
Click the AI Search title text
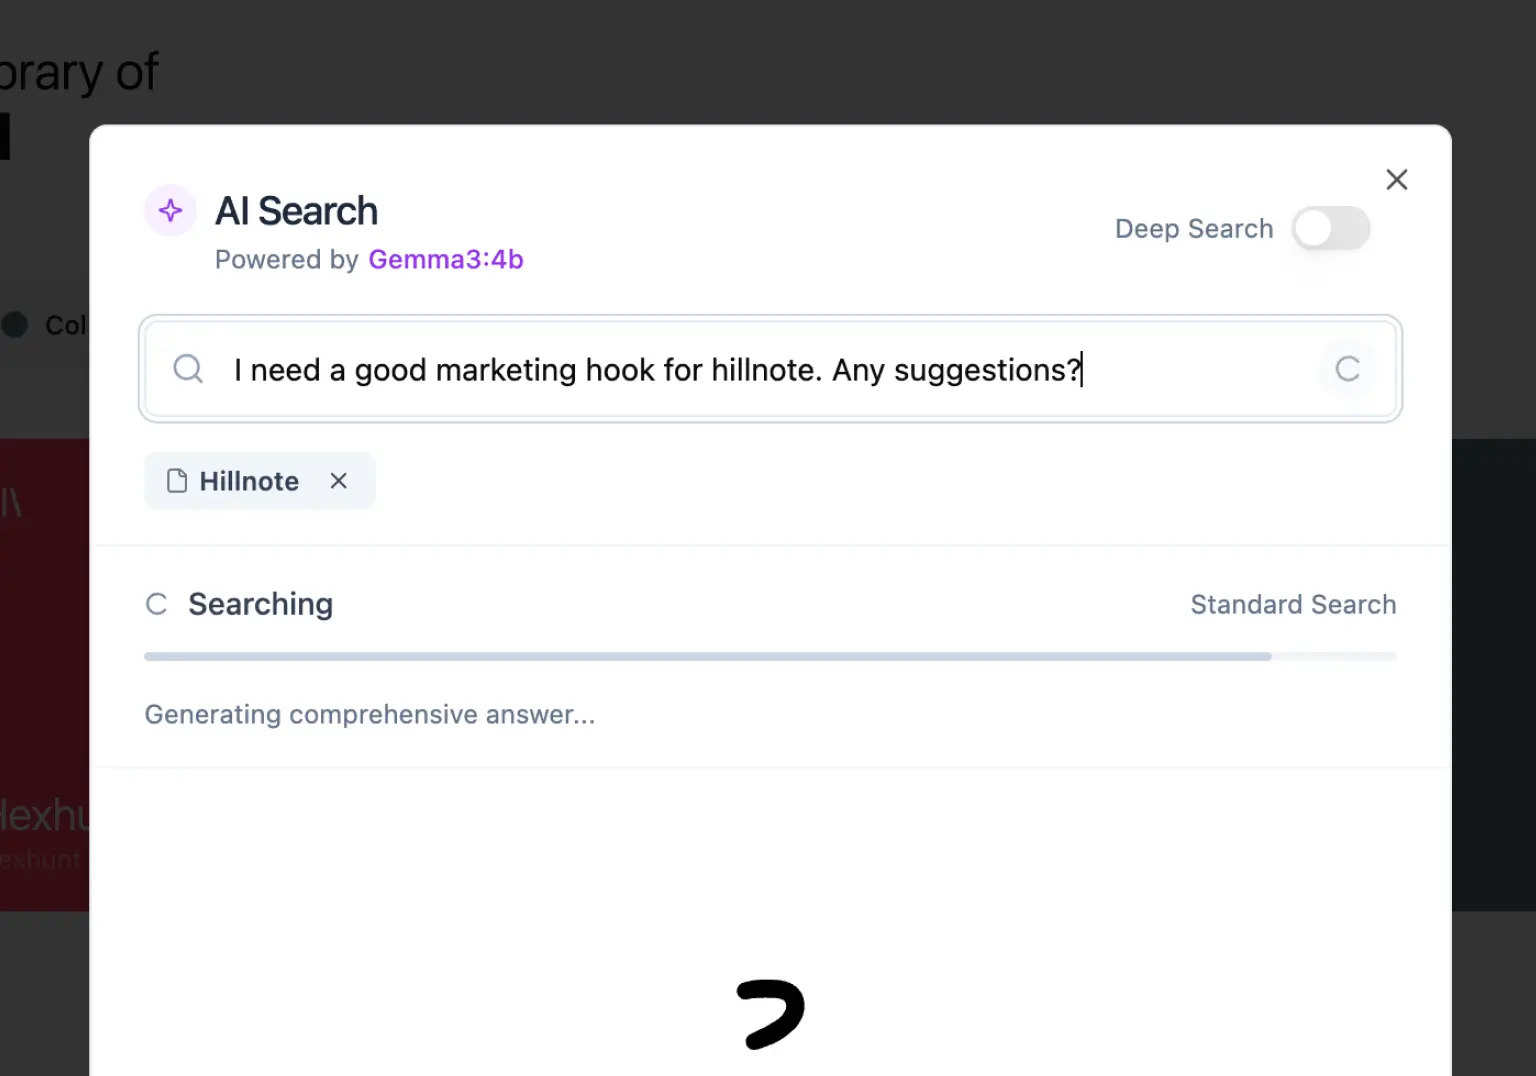coord(296,212)
